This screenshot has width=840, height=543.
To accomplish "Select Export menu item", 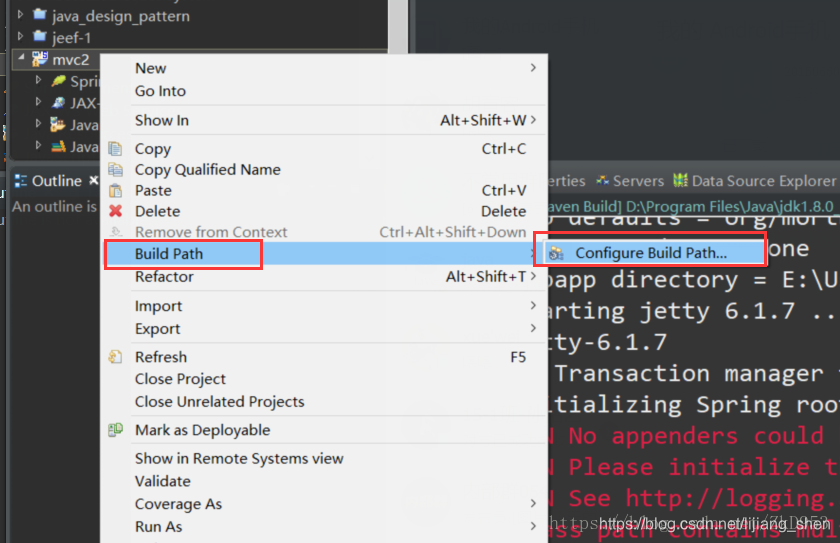I will pyautogui.click(x=324, y=328).
